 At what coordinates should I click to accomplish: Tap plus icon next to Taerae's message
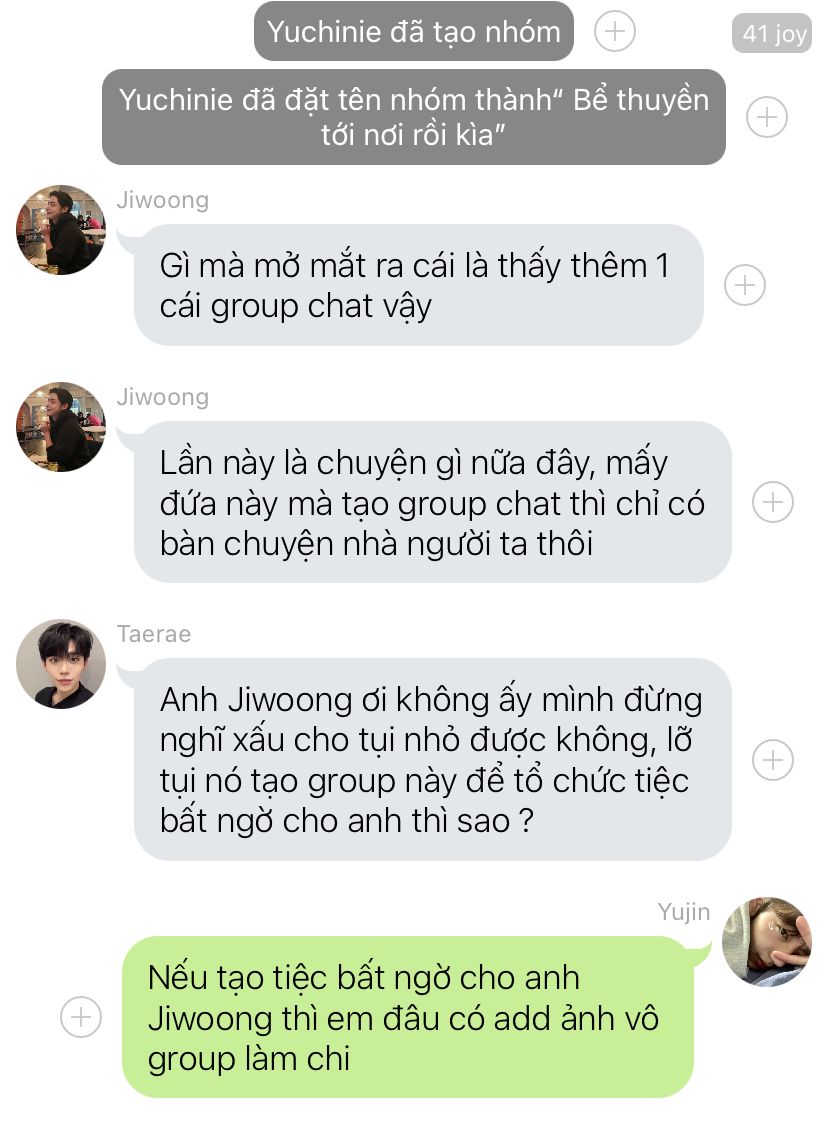[x=773, y=759]
